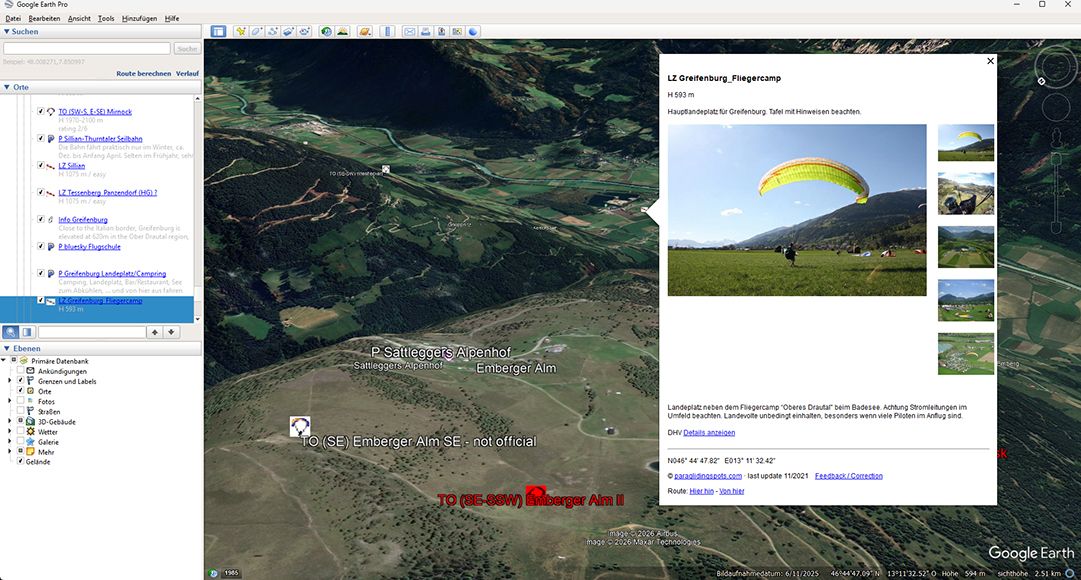Hide sidebar using the sidebar toolbar button
This screenshot has height=580, width=1081.
pos(218,31)
